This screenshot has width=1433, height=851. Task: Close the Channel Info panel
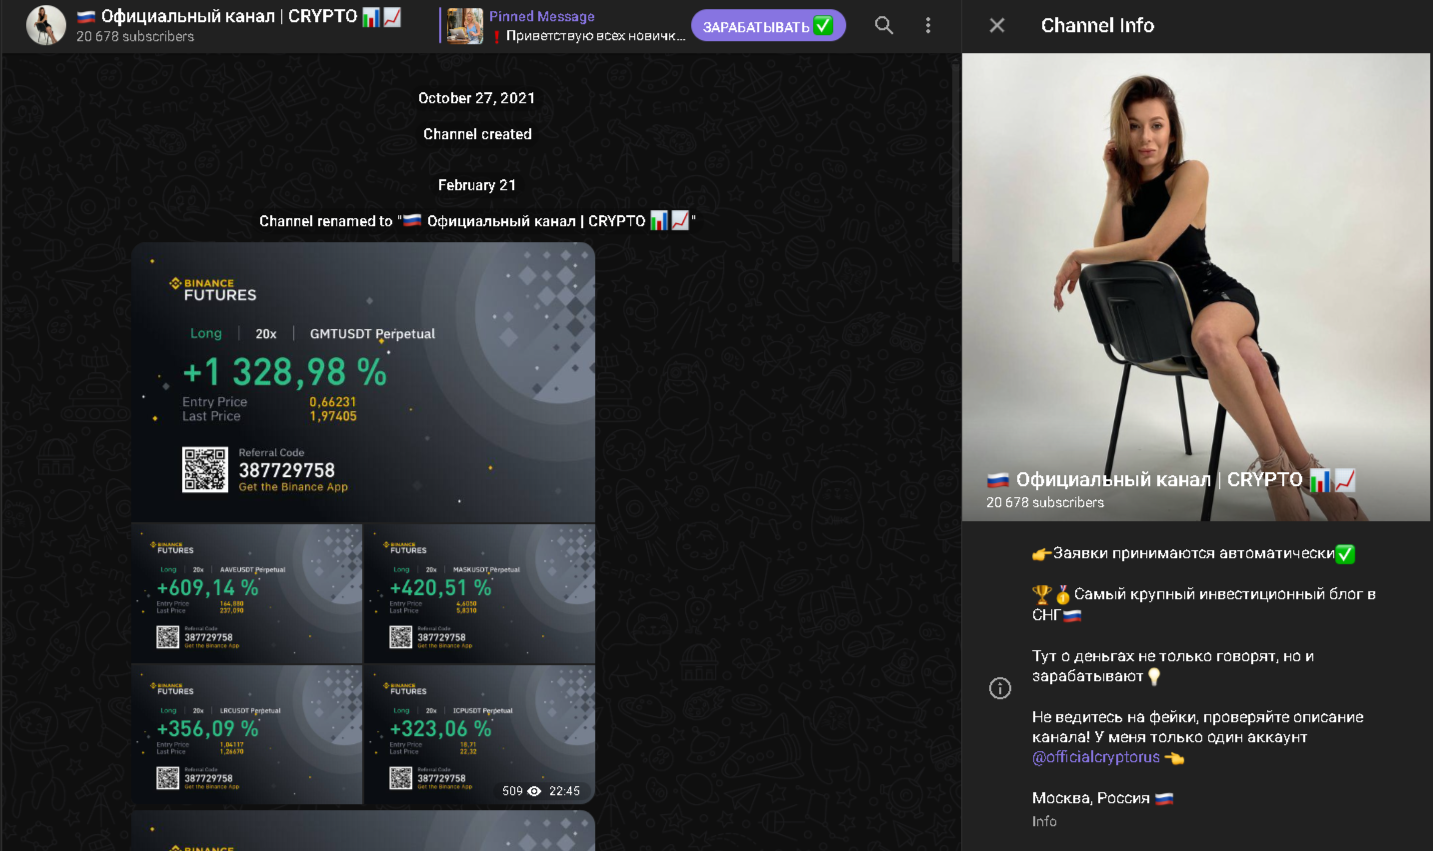click(x=997, y=25)
